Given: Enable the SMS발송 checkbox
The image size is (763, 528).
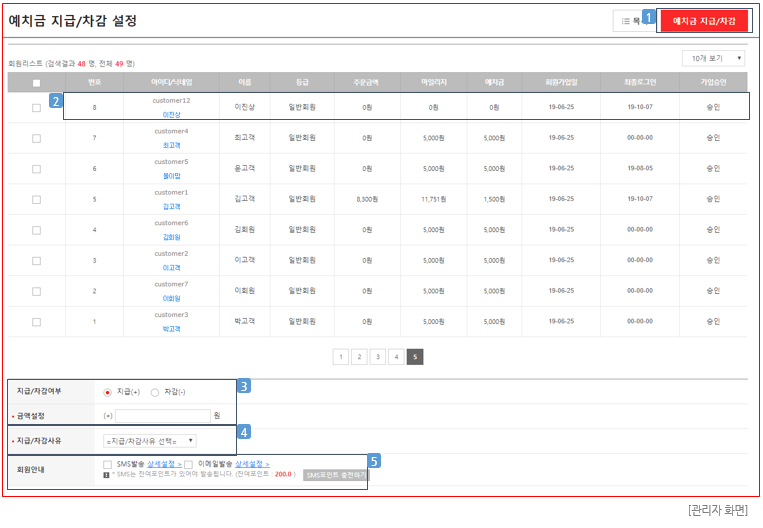Looking at the screenshot, I should [x=108, y=465].
